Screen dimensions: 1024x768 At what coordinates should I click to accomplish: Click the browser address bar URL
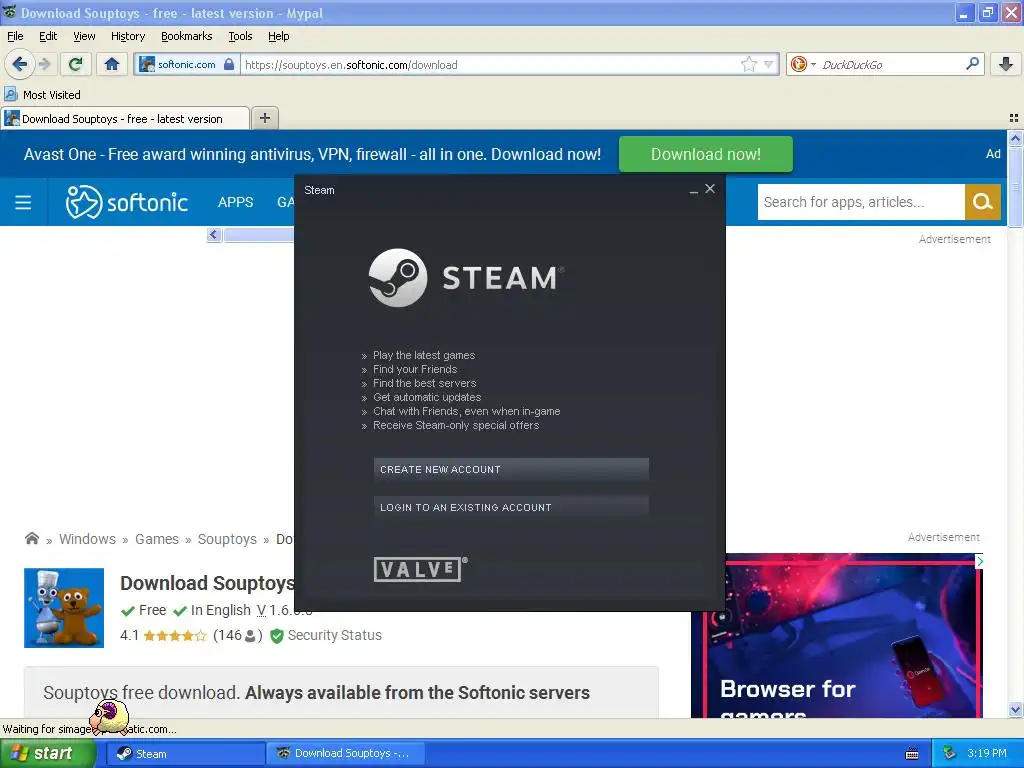click(490, 64)
